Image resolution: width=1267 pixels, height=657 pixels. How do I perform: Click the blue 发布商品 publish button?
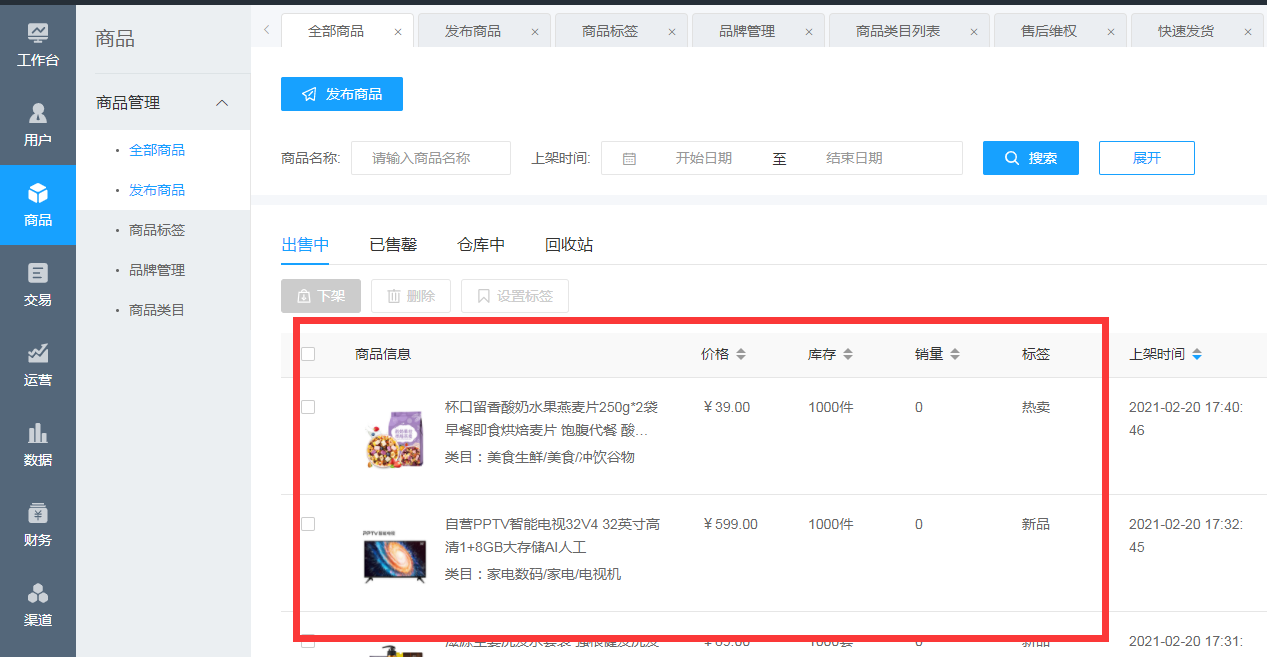(x=341, y=94)
